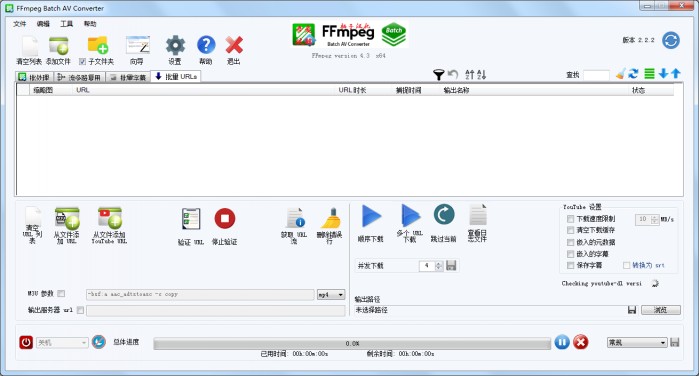The image size is (699, 376).
Task: Click add M3U URLs from file icon
Action: tap(67, 218)
